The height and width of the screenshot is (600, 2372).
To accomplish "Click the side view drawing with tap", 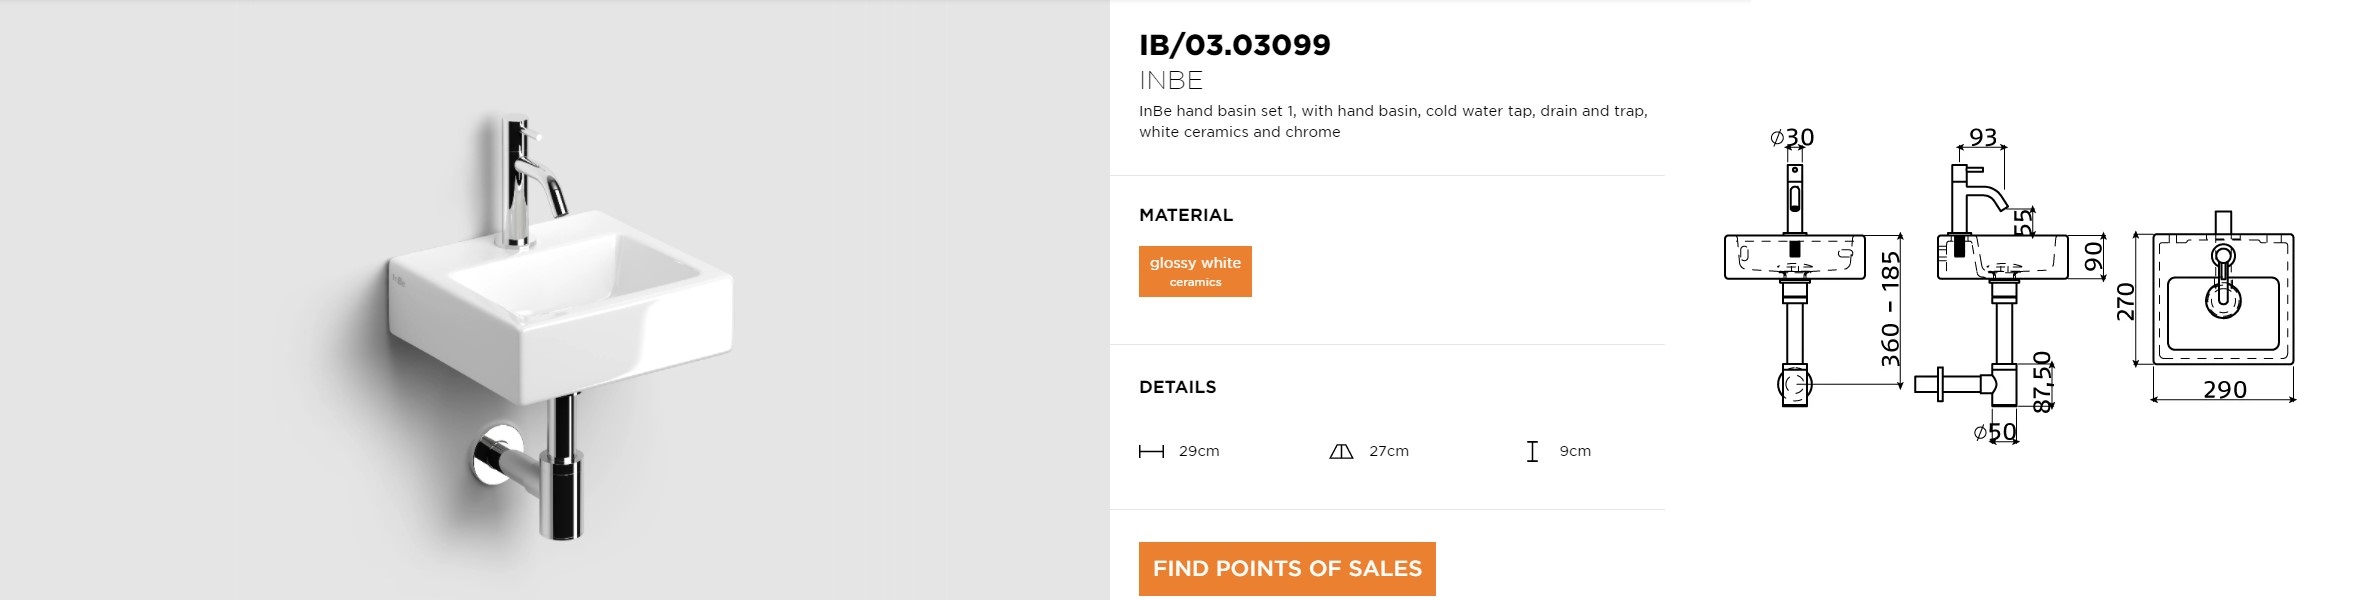I will coord(2010,285).
